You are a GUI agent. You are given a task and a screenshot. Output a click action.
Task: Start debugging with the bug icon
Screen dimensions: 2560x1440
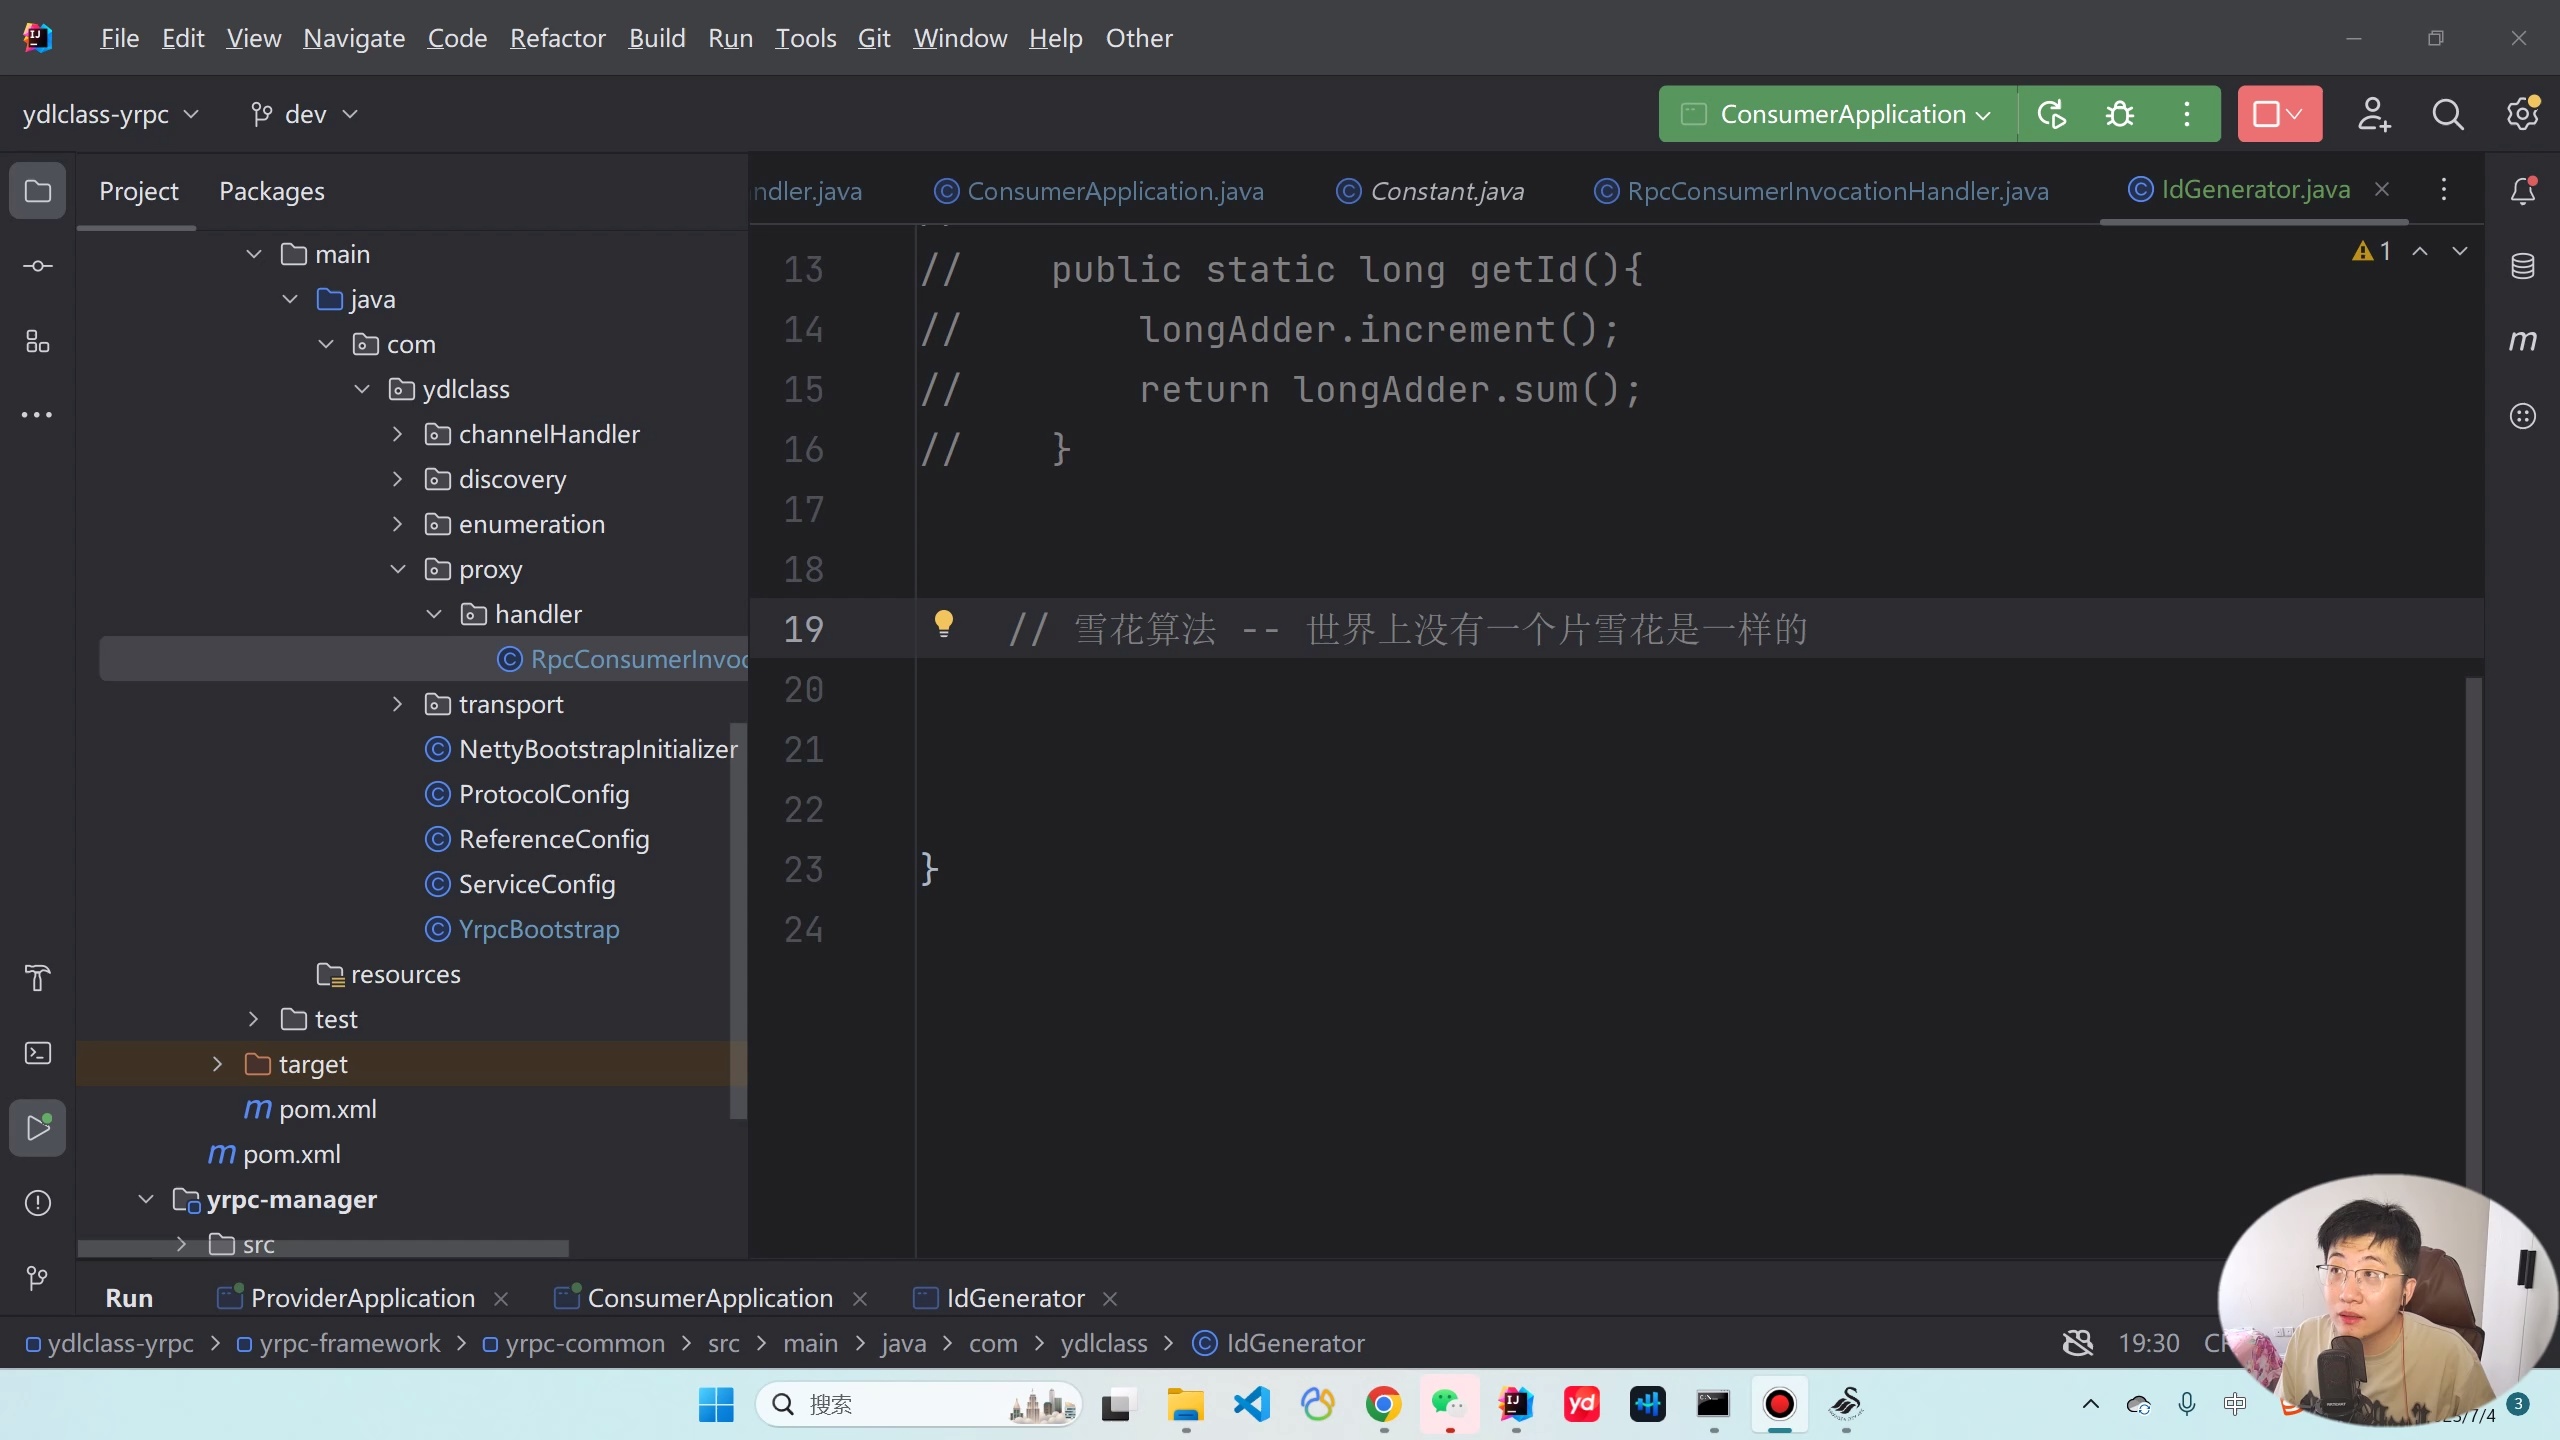coord(2120,113)
